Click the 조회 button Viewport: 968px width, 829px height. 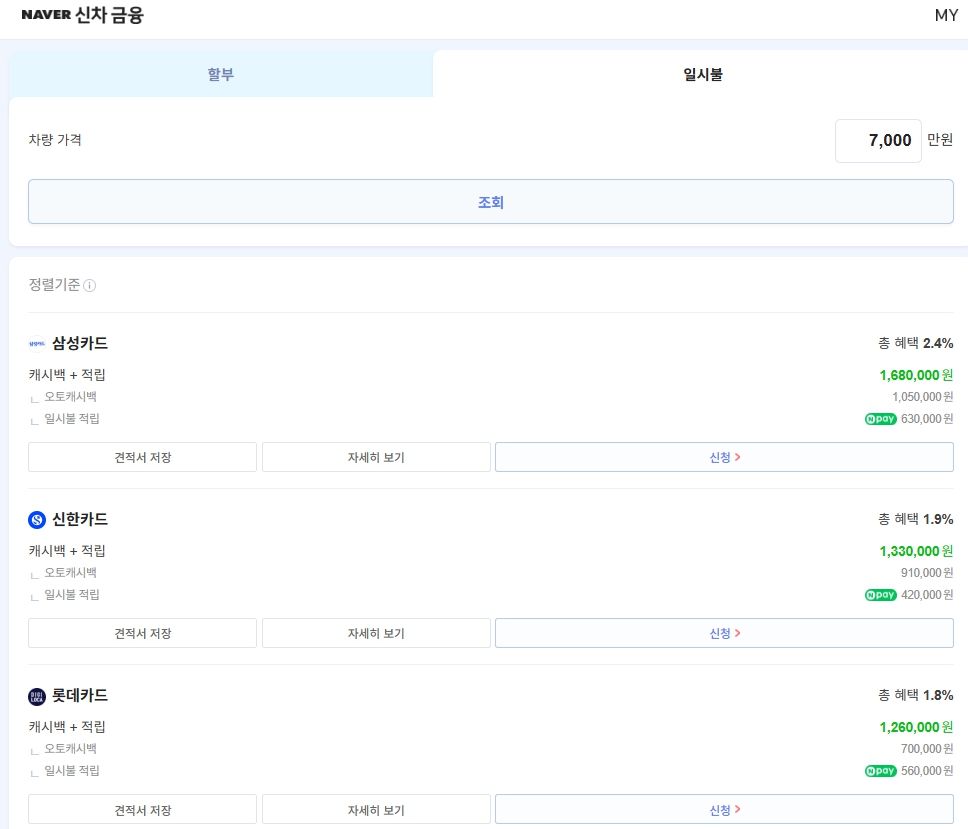click(491, 202)
